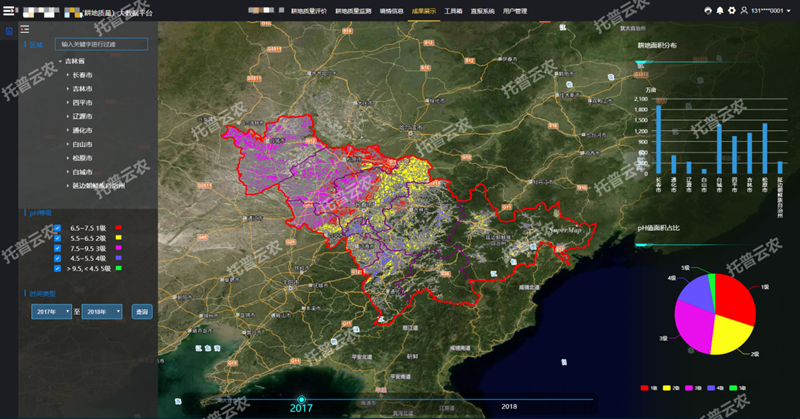Open settings with the gear icon

(x=732, y=10)
